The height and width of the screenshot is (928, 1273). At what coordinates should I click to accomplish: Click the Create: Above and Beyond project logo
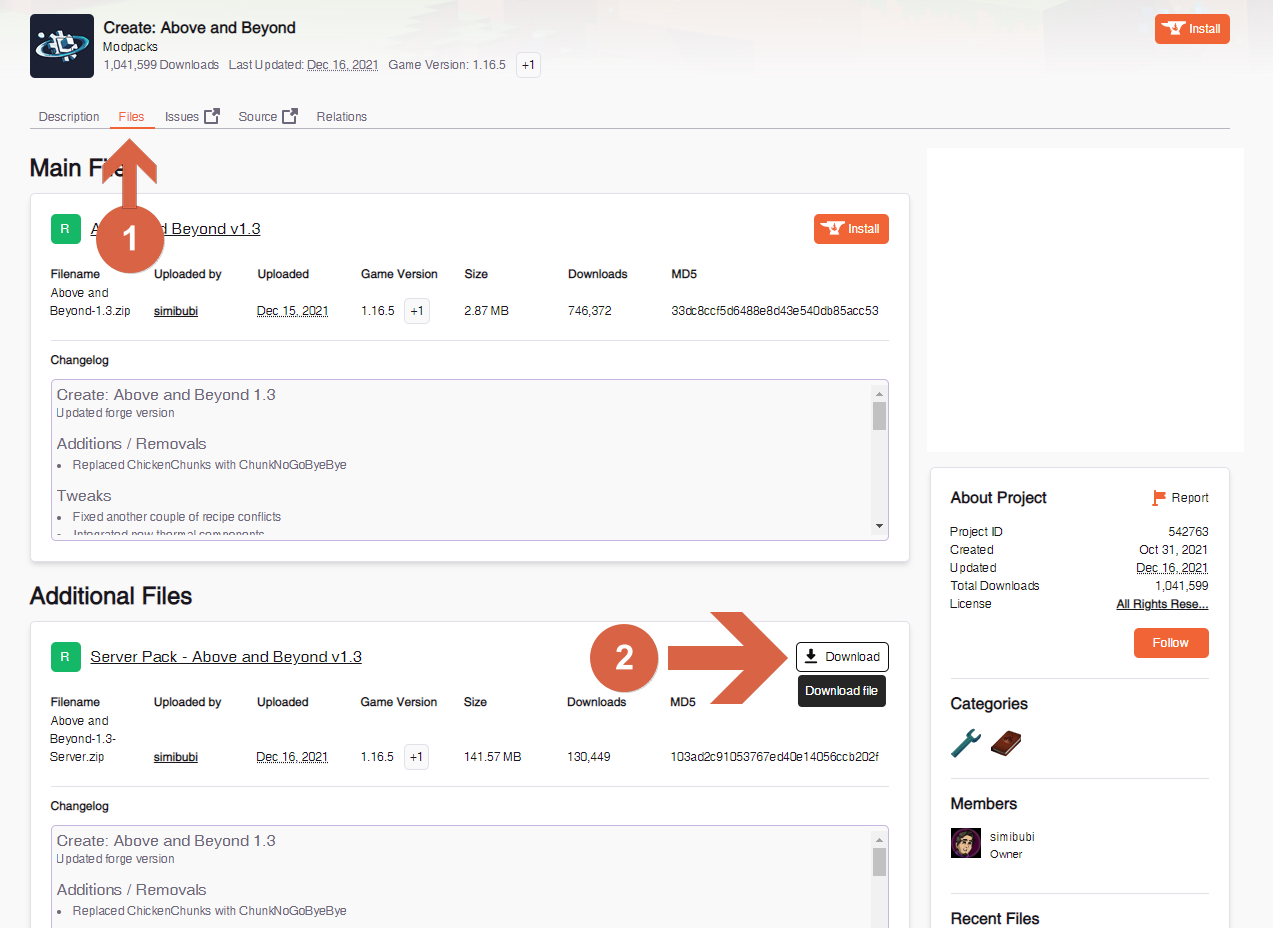pos(62,46)
